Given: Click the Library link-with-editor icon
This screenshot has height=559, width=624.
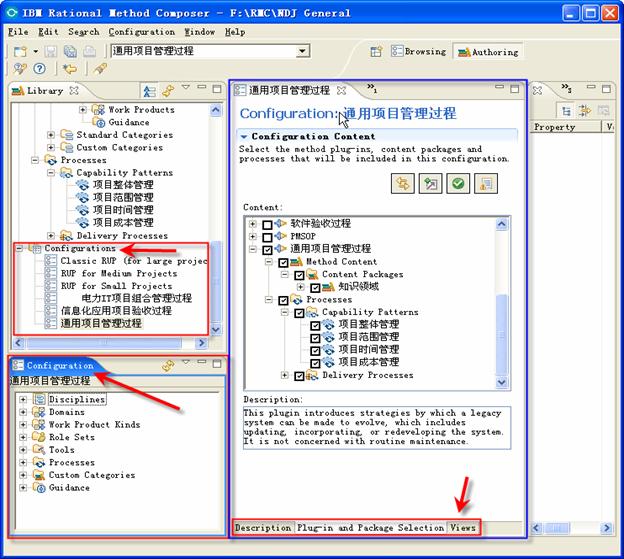Looking at the screenshot, I should pos(168,91).
